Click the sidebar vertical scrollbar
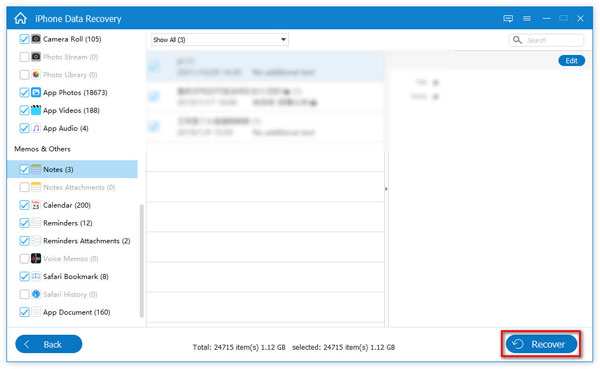This screenshot has width=600, height=369. click(x=142, y=261)
